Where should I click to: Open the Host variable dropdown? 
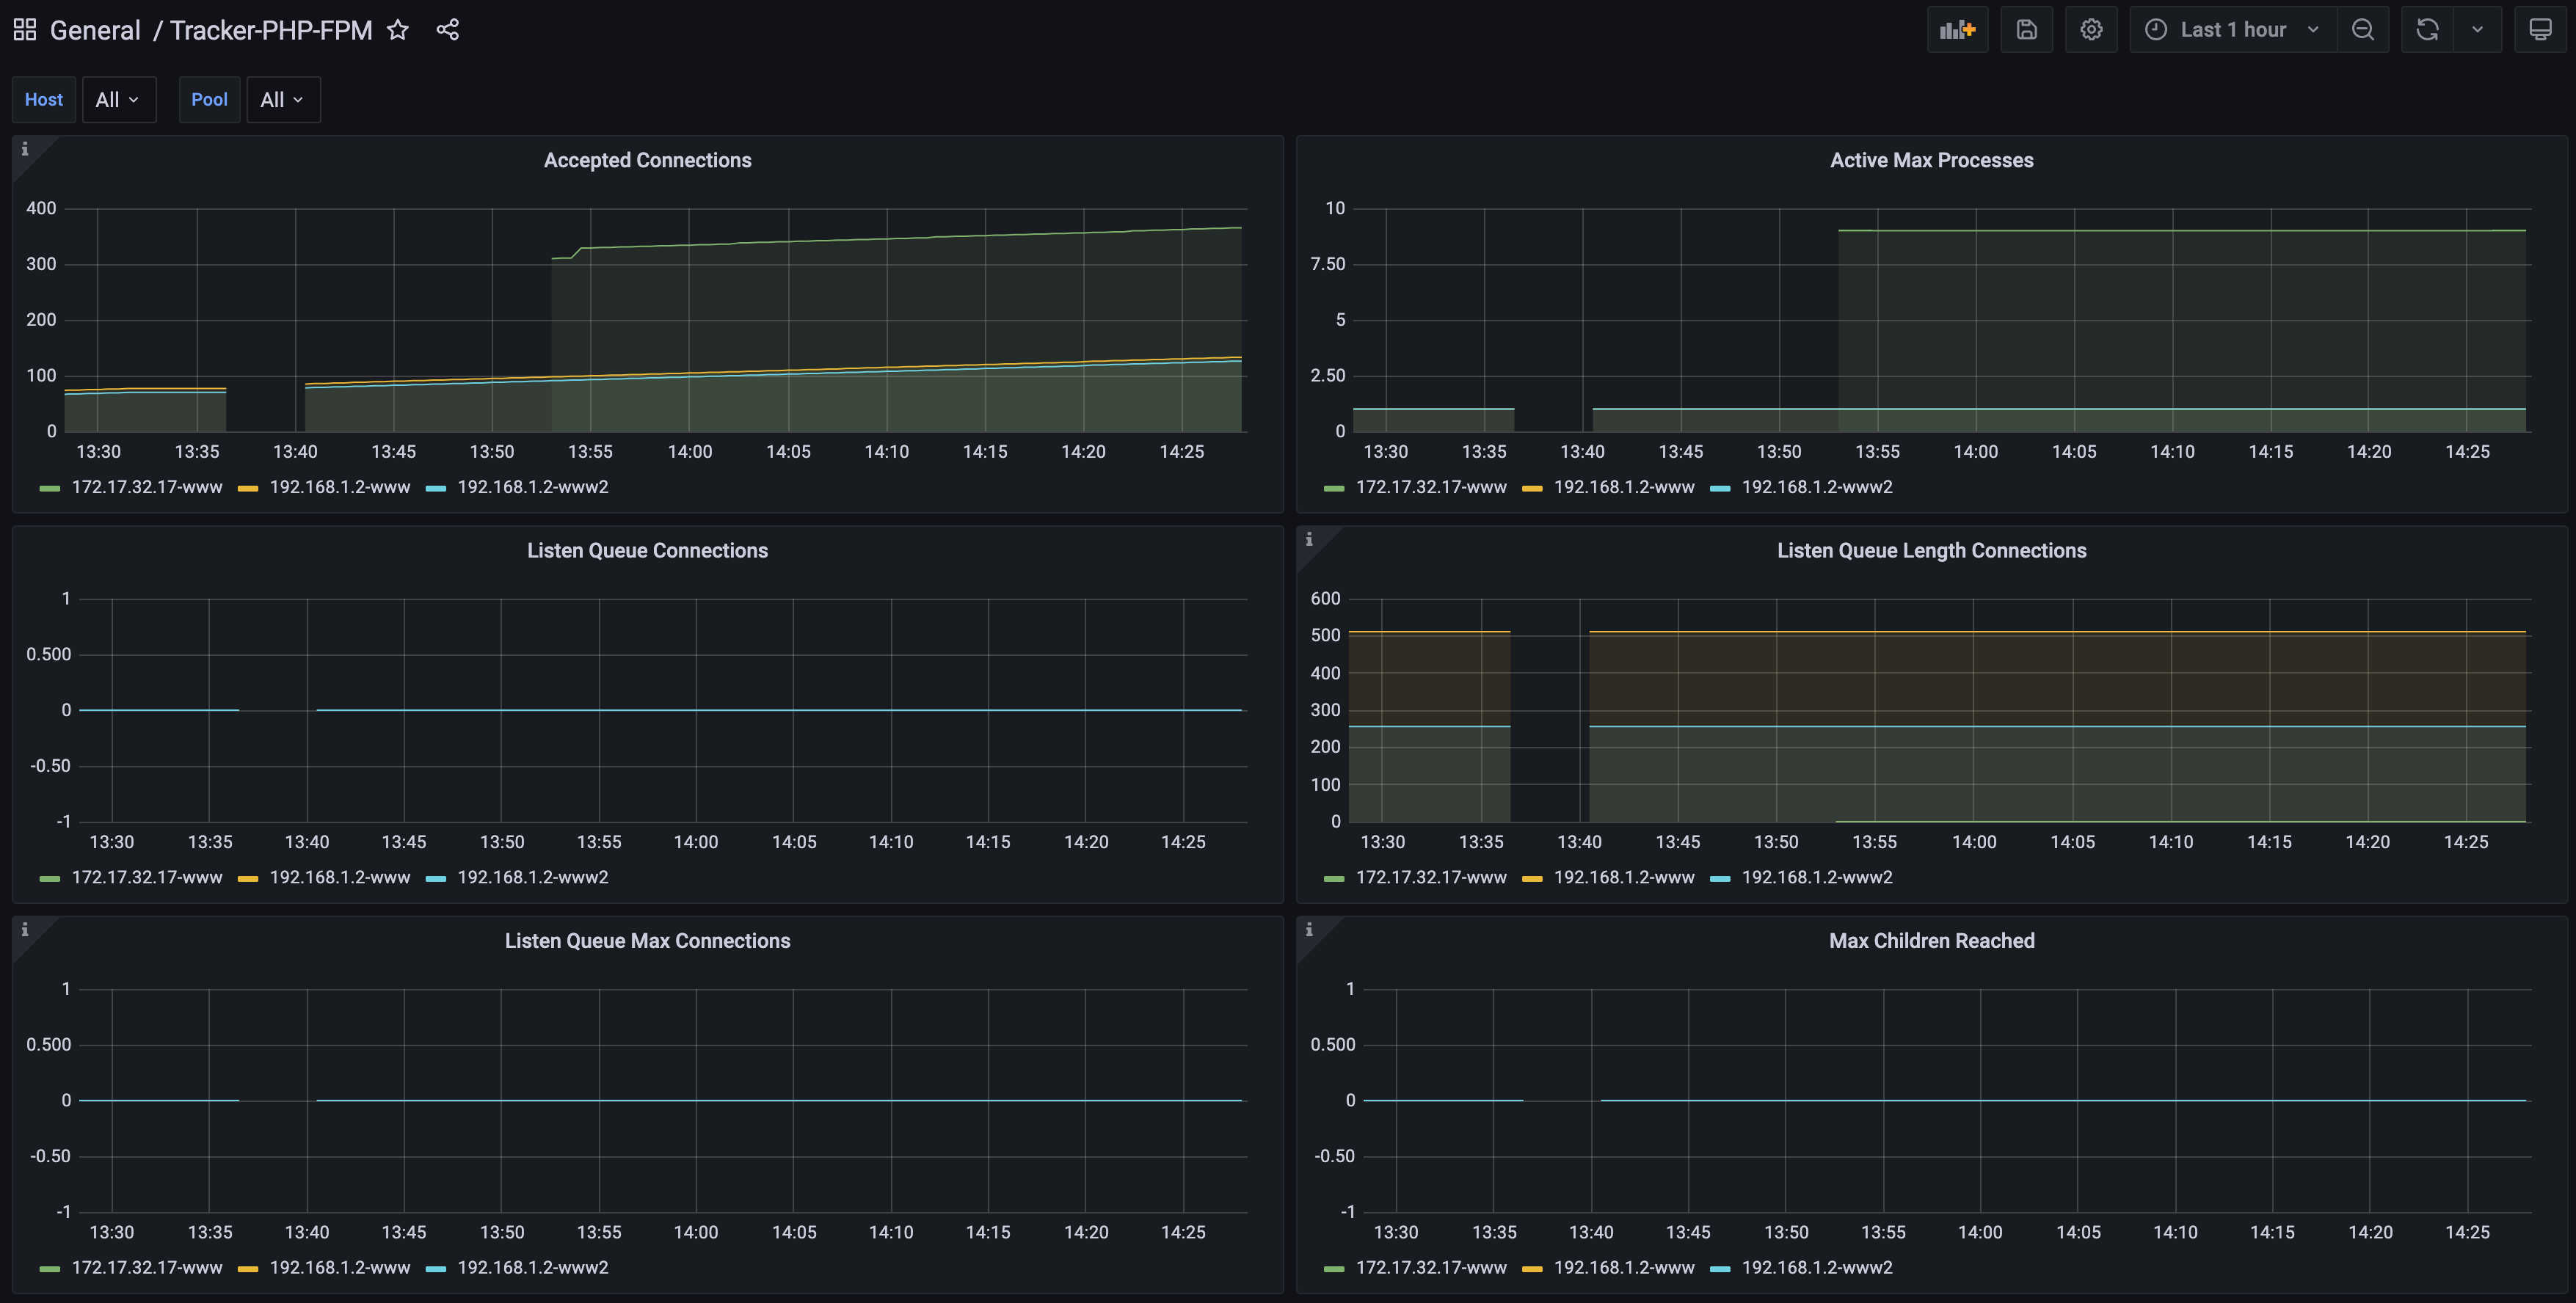click(118, 100)
